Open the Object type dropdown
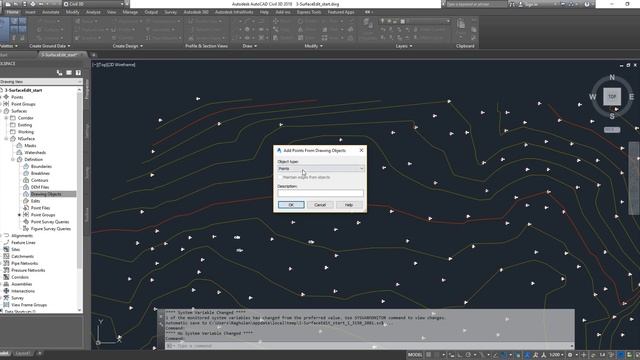This screenshot has width=640, height=360. pyautogui.click(x=320, y=169)
